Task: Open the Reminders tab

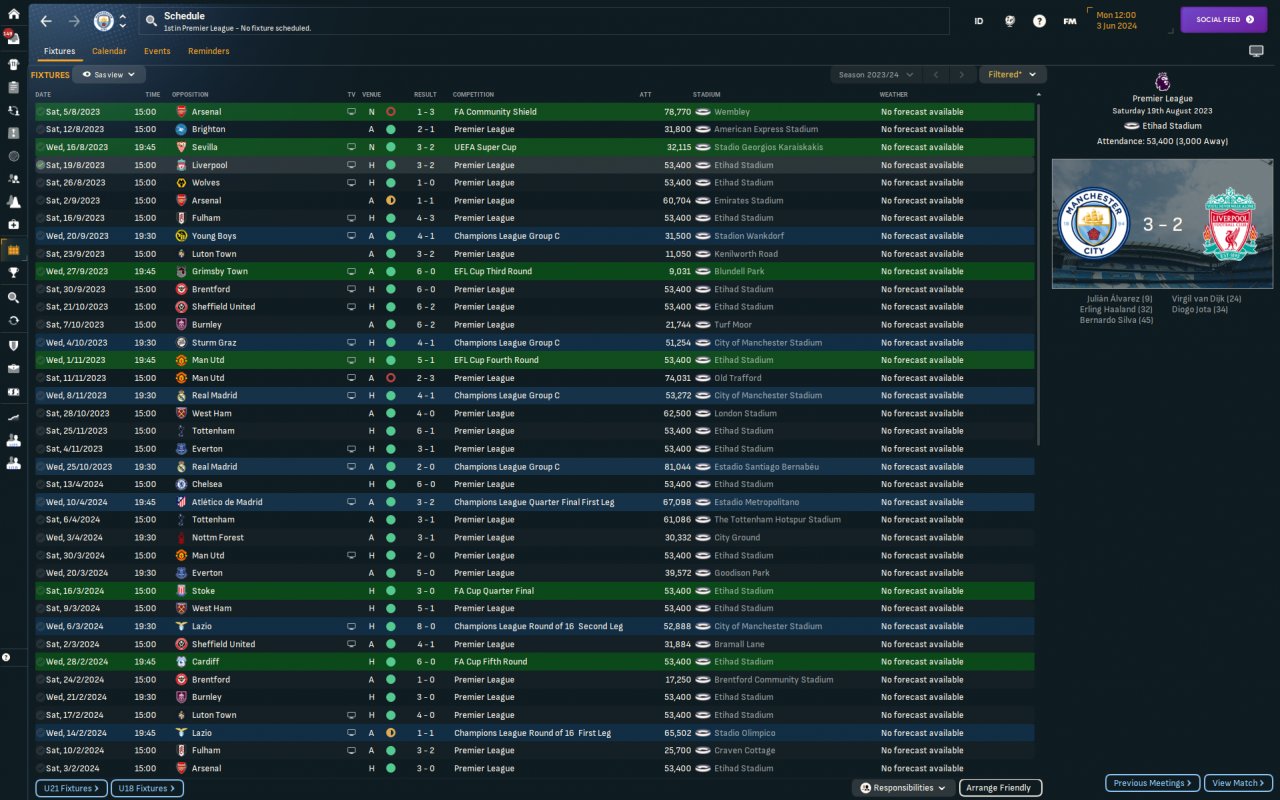Action: click(x=209, y=51)
